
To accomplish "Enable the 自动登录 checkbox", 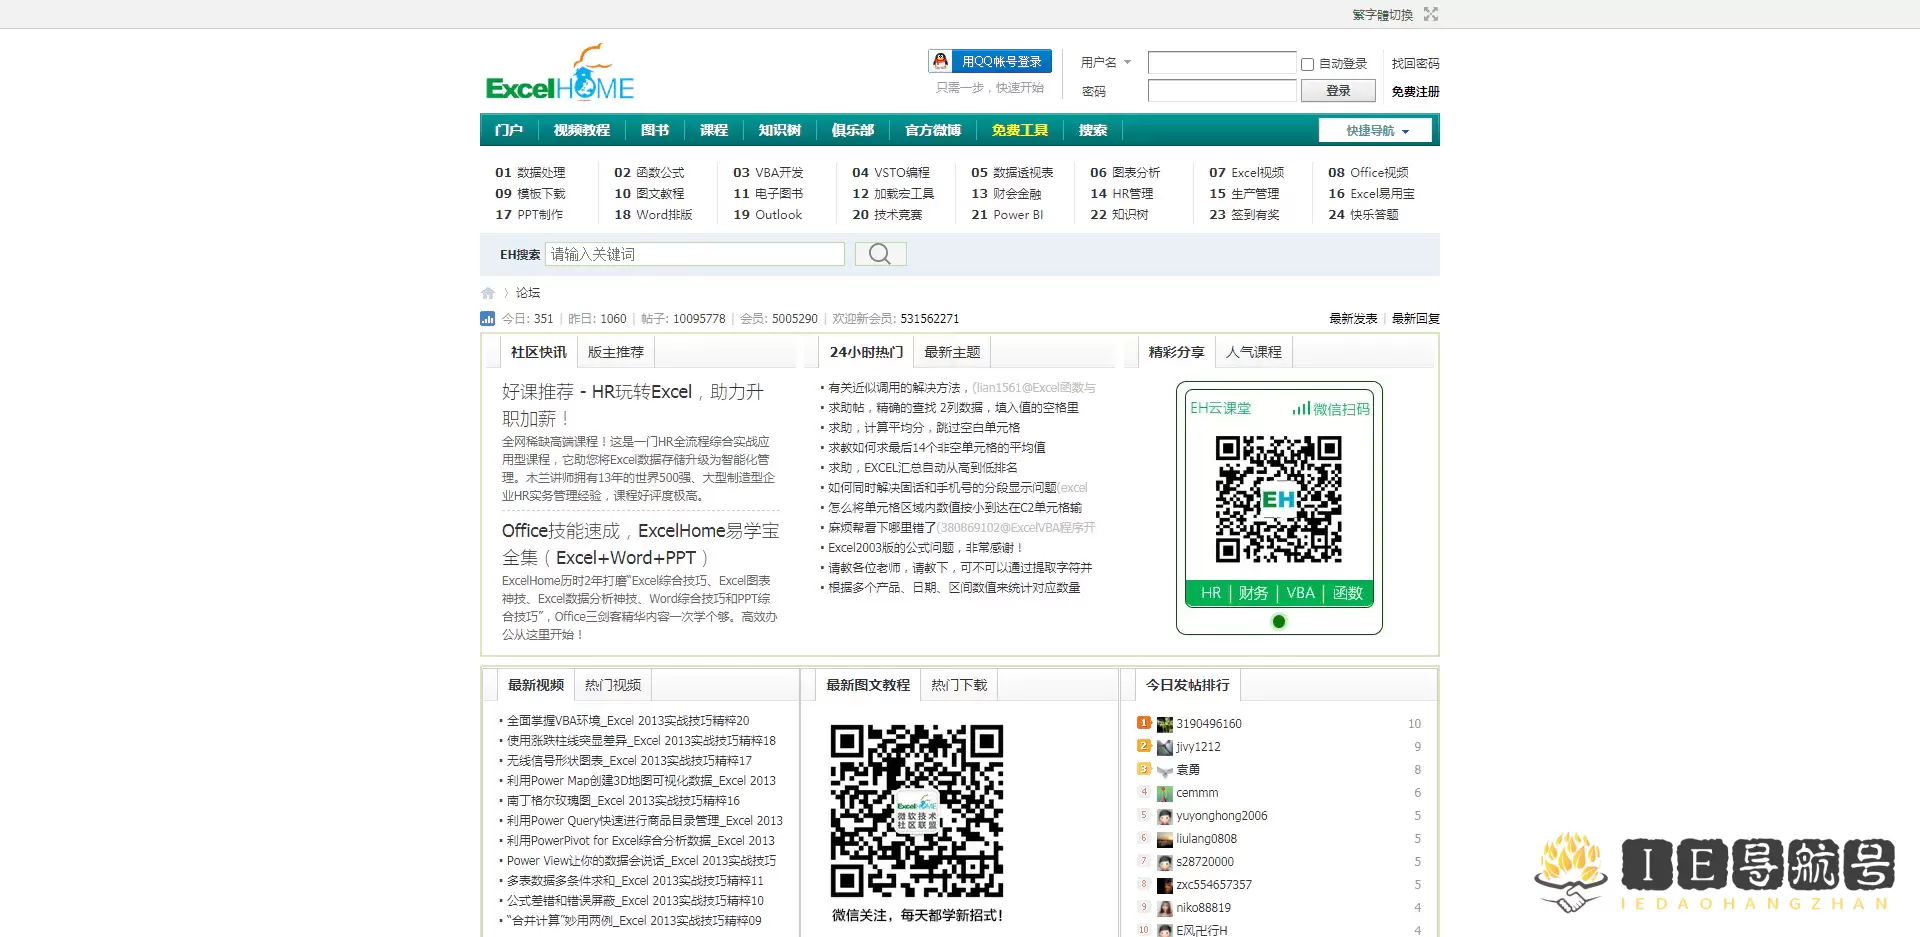I will pos(1307,64).
